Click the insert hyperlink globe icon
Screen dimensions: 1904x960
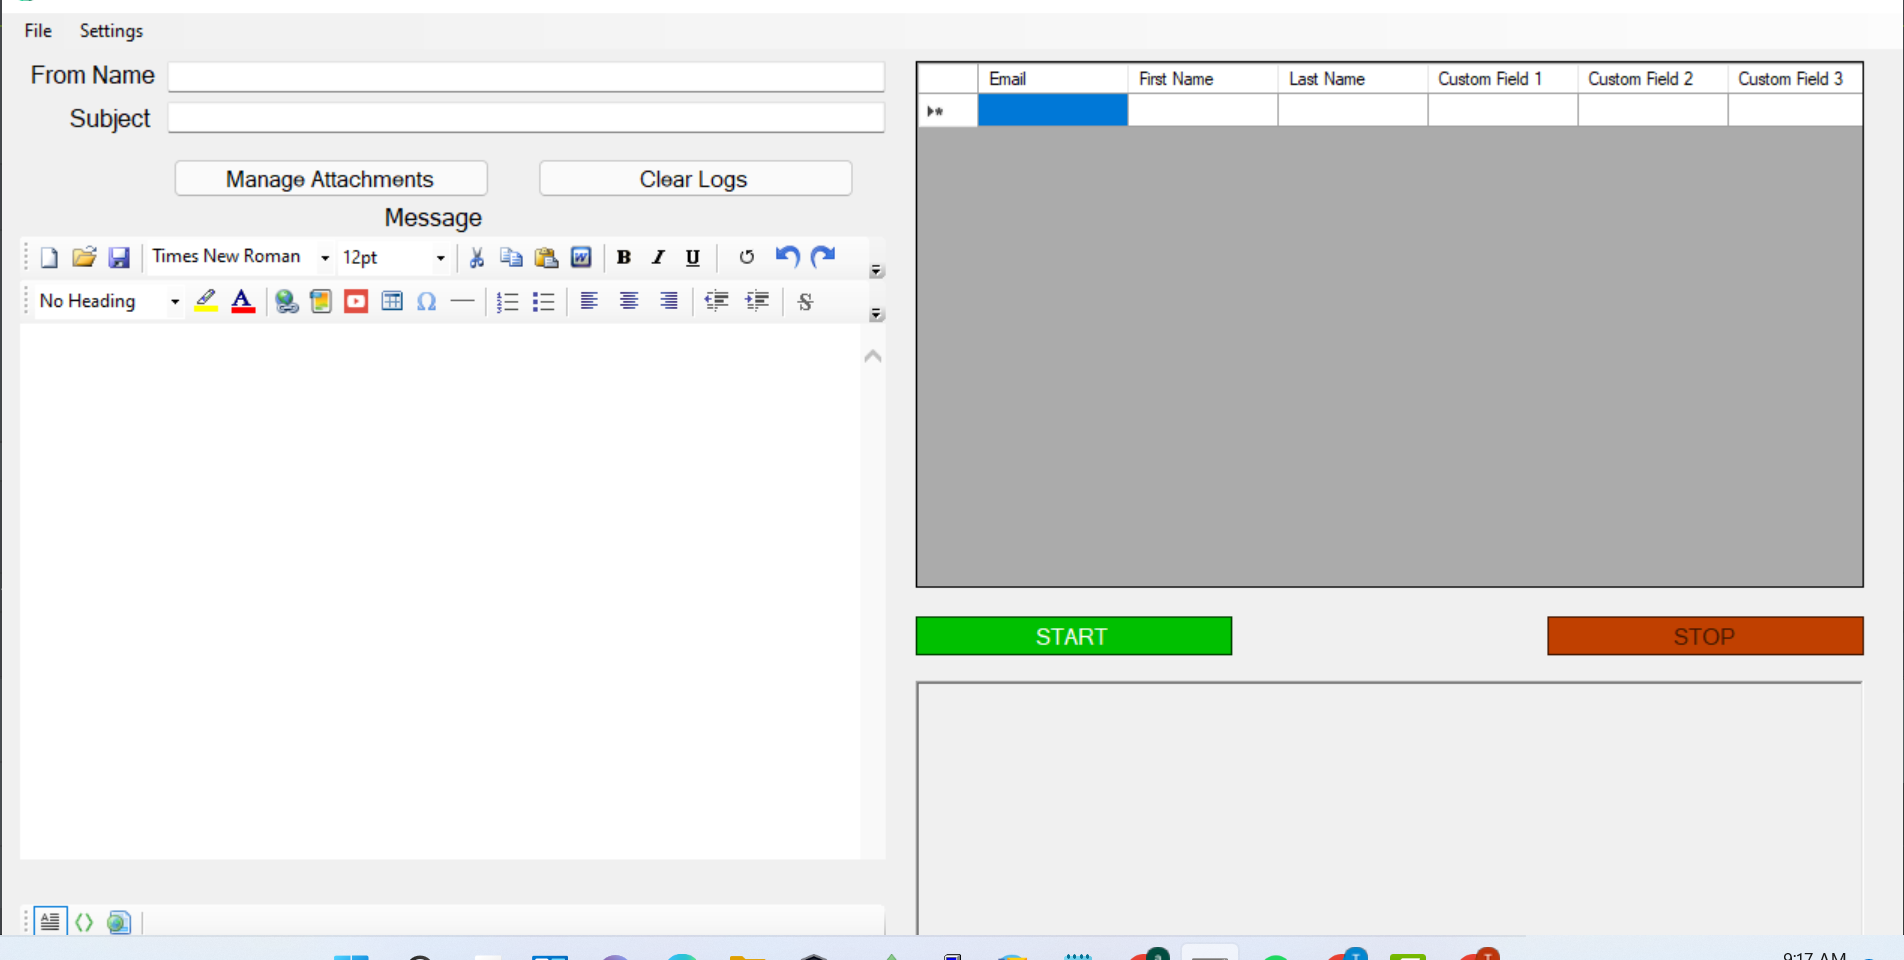coord(287,301)
